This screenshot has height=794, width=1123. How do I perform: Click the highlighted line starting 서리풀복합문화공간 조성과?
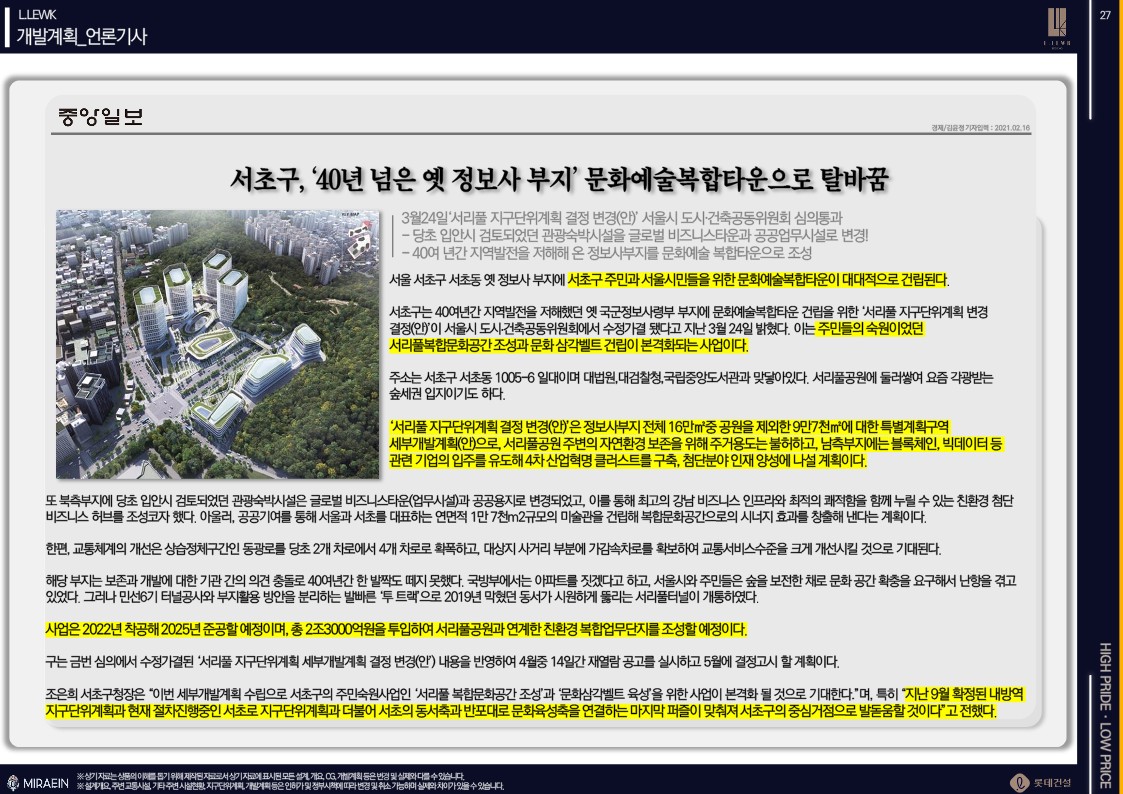(x=568, y=346)
